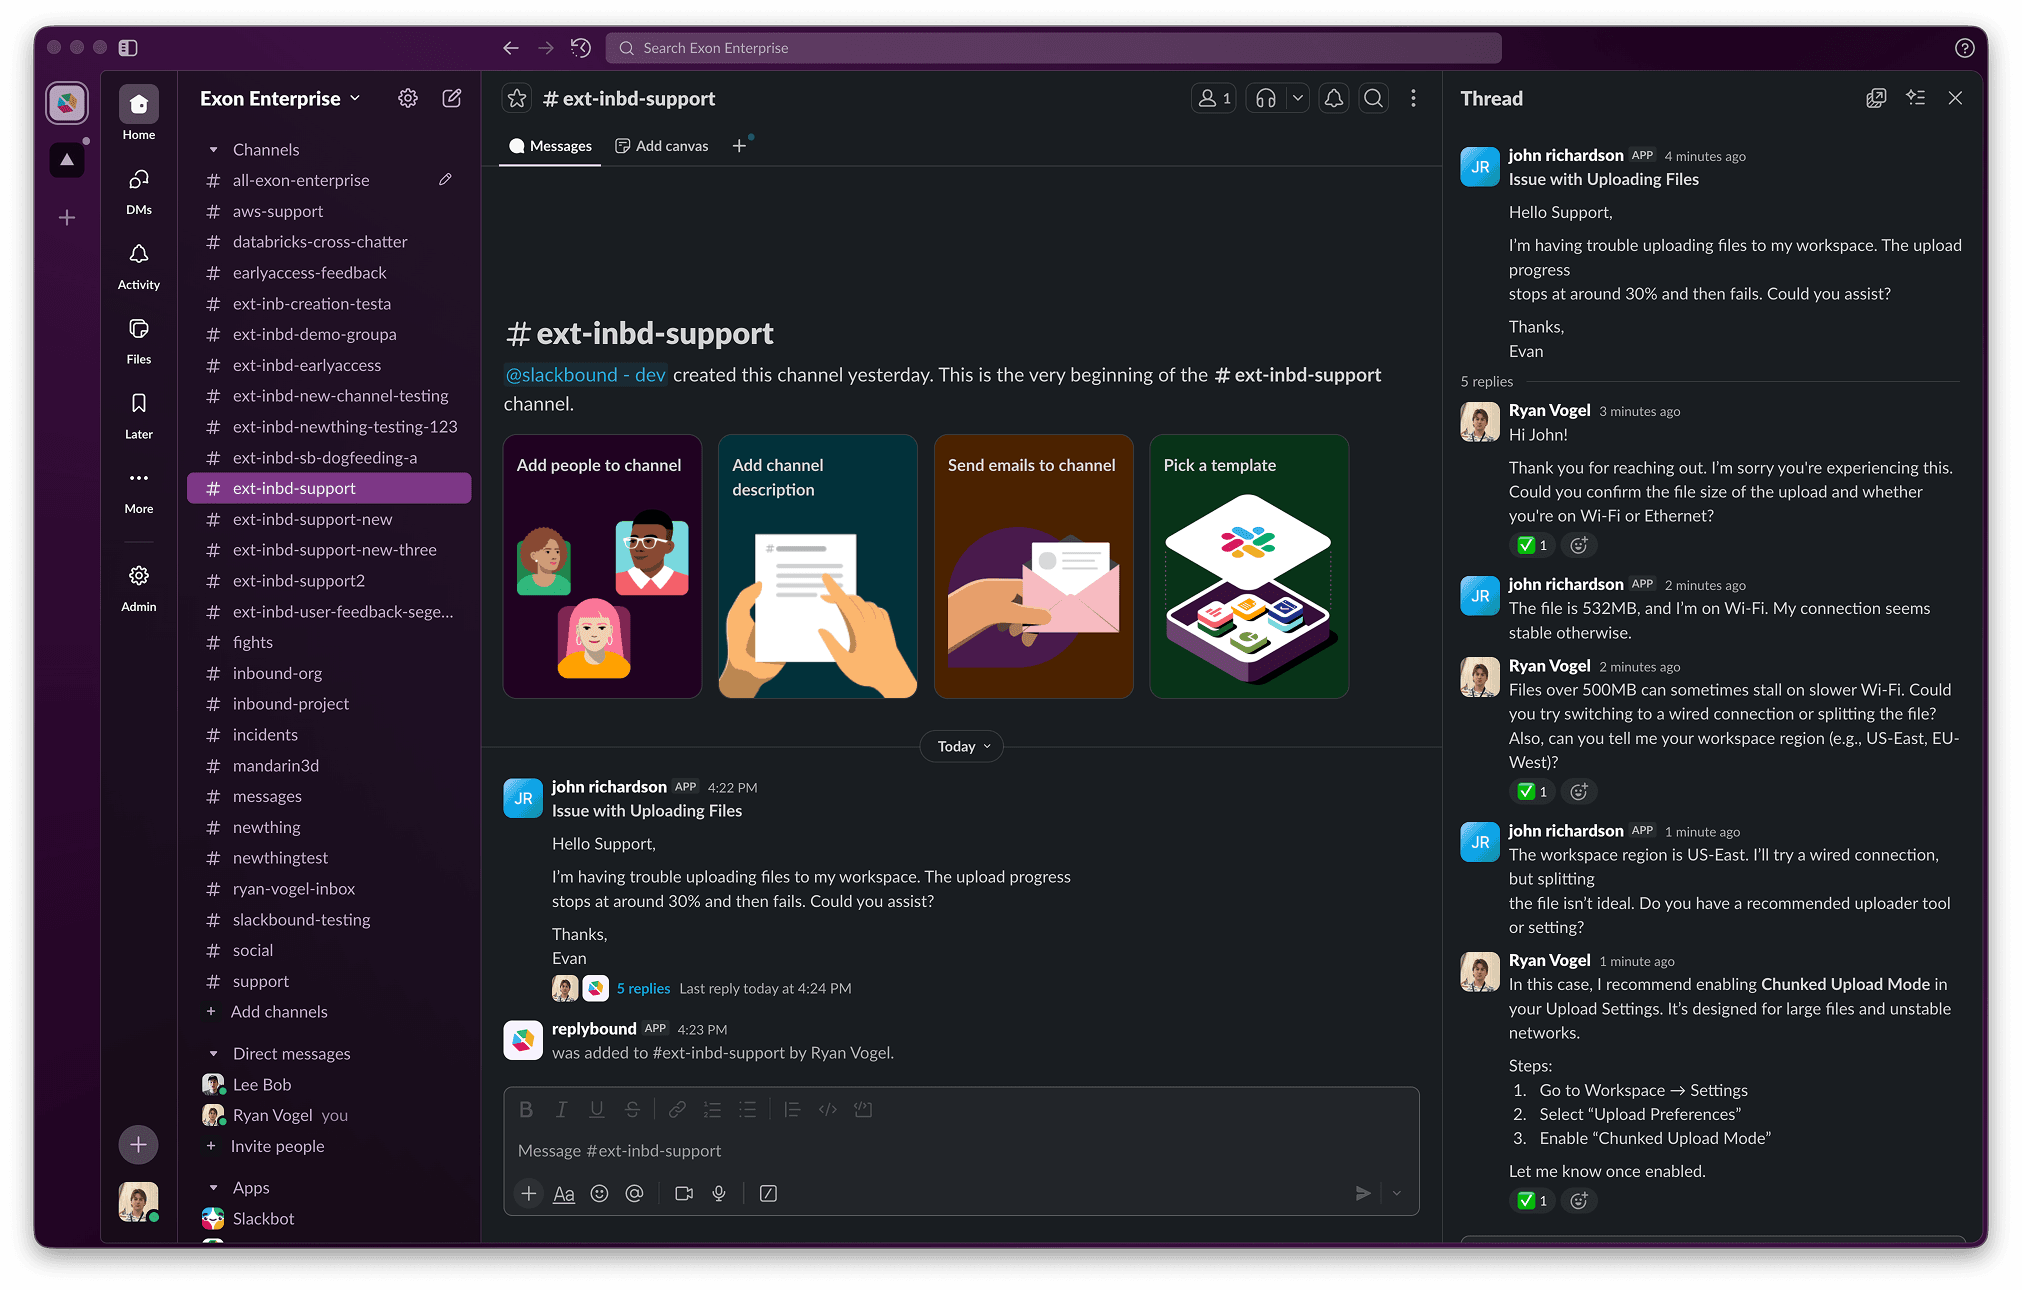Toggle code formatting in composer
Viewport: 2022px width, 1290px height.
[x=828, y=1109]
